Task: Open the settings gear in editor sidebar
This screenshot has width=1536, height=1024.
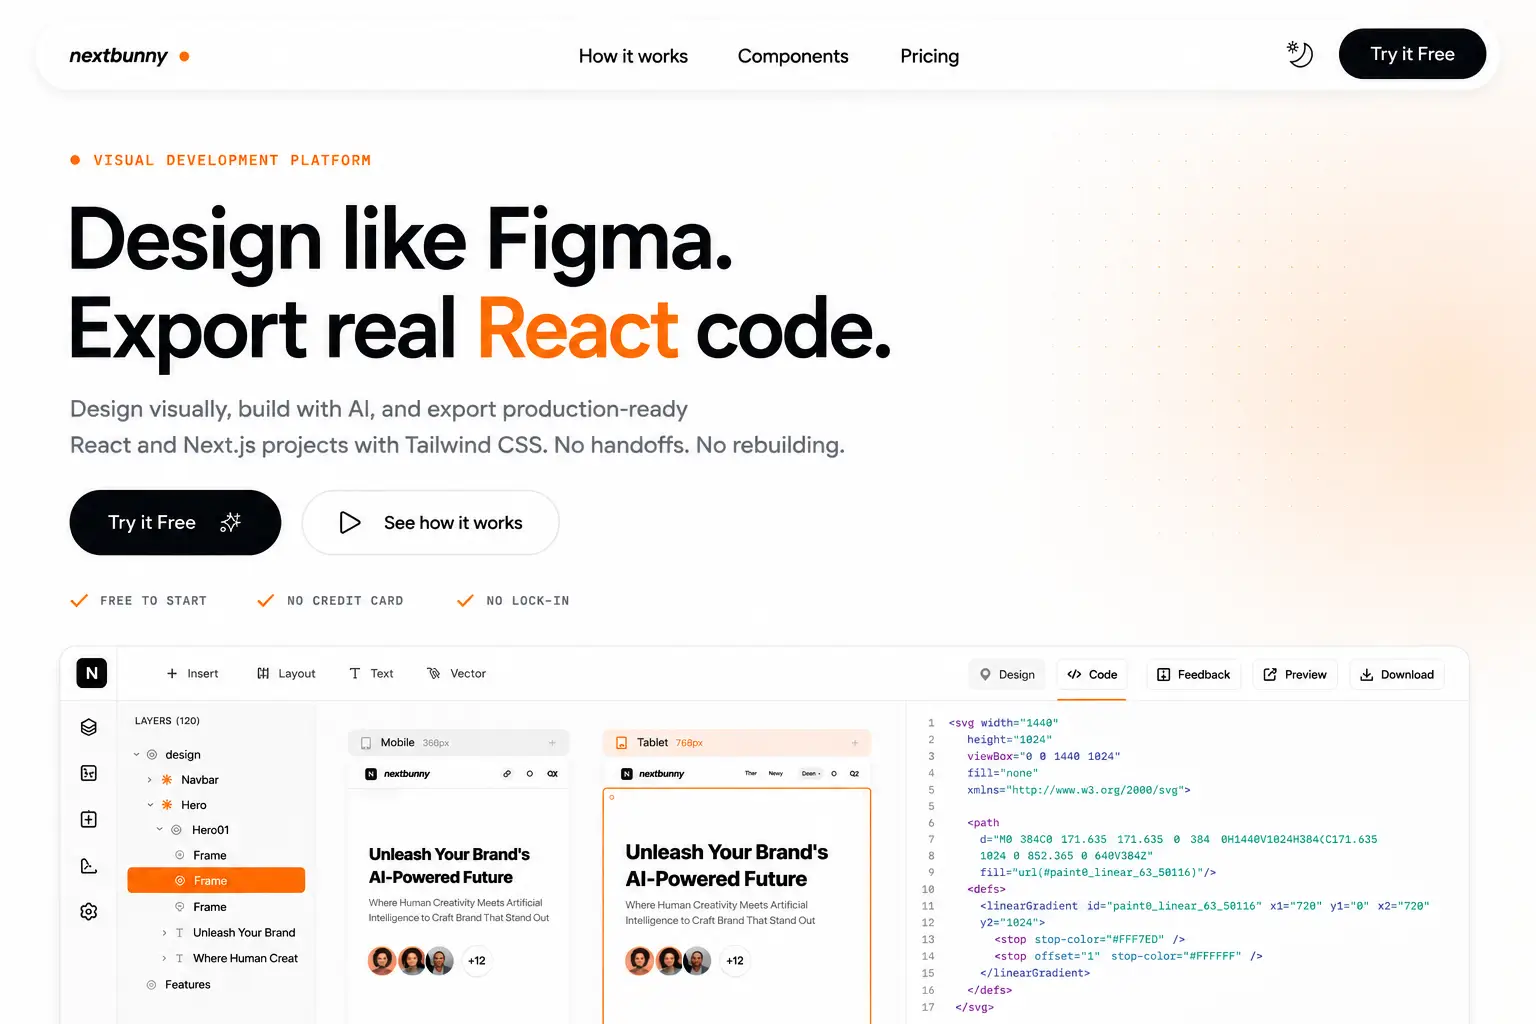Action: pyautogui.click(x=89, y=912)
